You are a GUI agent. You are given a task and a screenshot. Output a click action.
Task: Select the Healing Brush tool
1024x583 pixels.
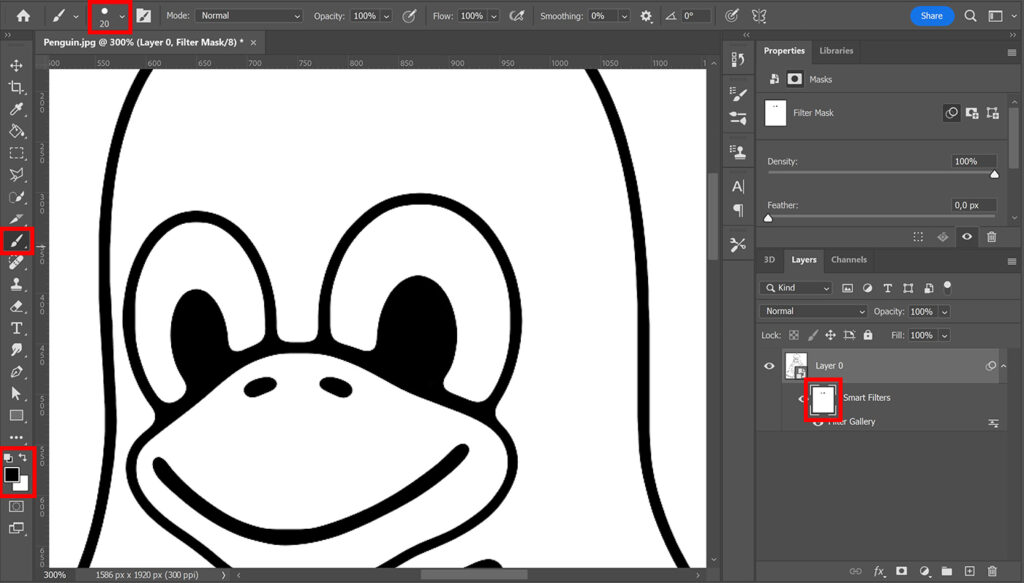(x=16, y=262)
